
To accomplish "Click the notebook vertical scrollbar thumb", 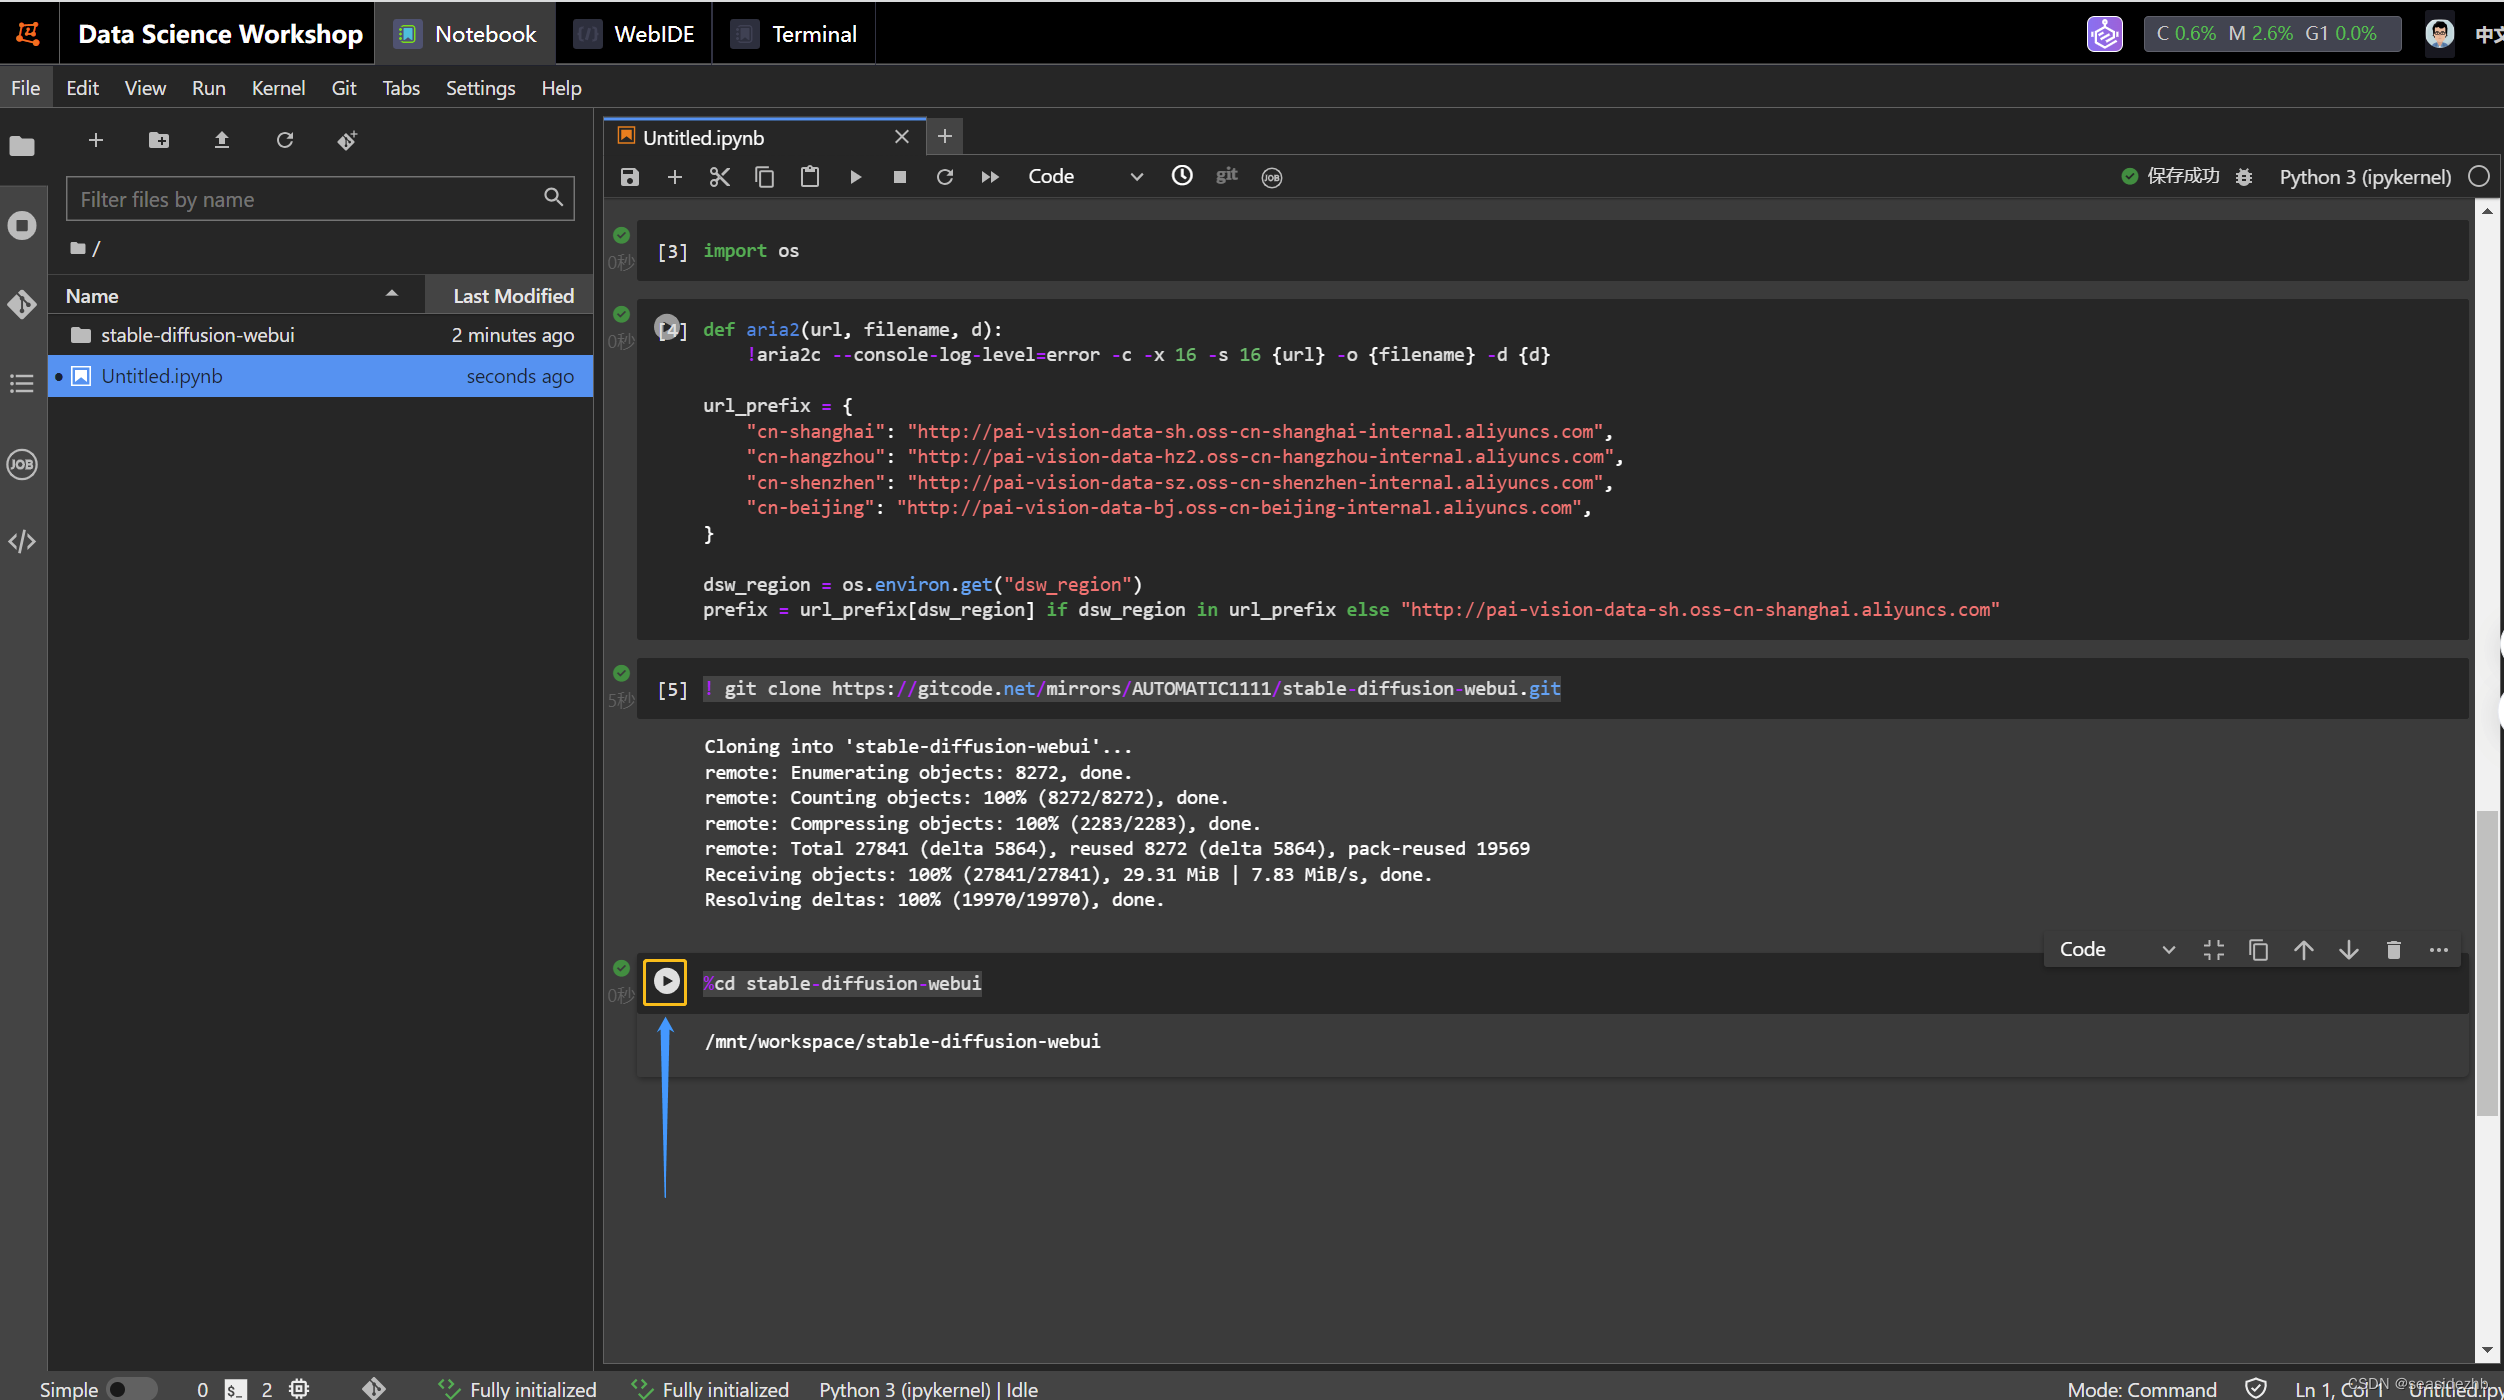I will (x=2487, y=962).
